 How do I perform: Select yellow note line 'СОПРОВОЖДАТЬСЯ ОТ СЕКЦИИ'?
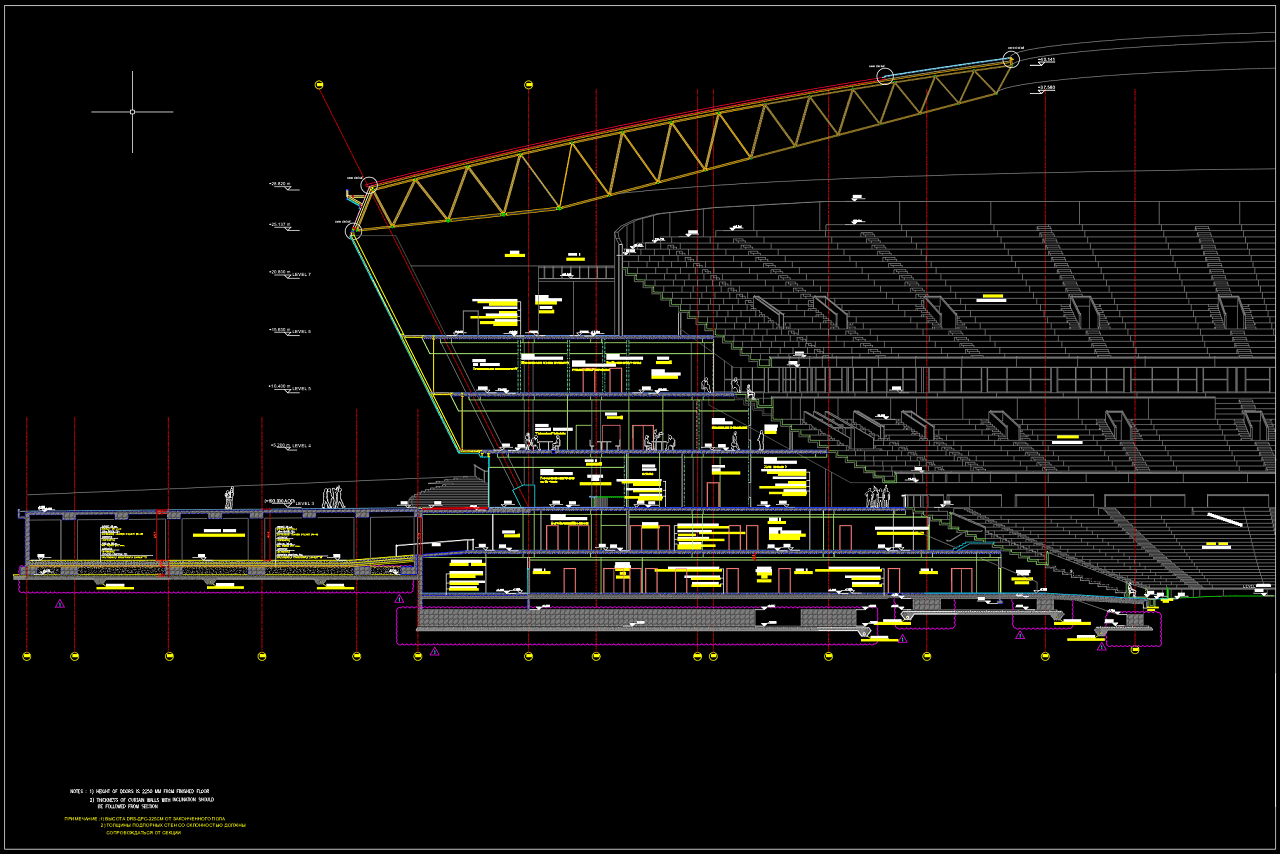tap(144, 832)
